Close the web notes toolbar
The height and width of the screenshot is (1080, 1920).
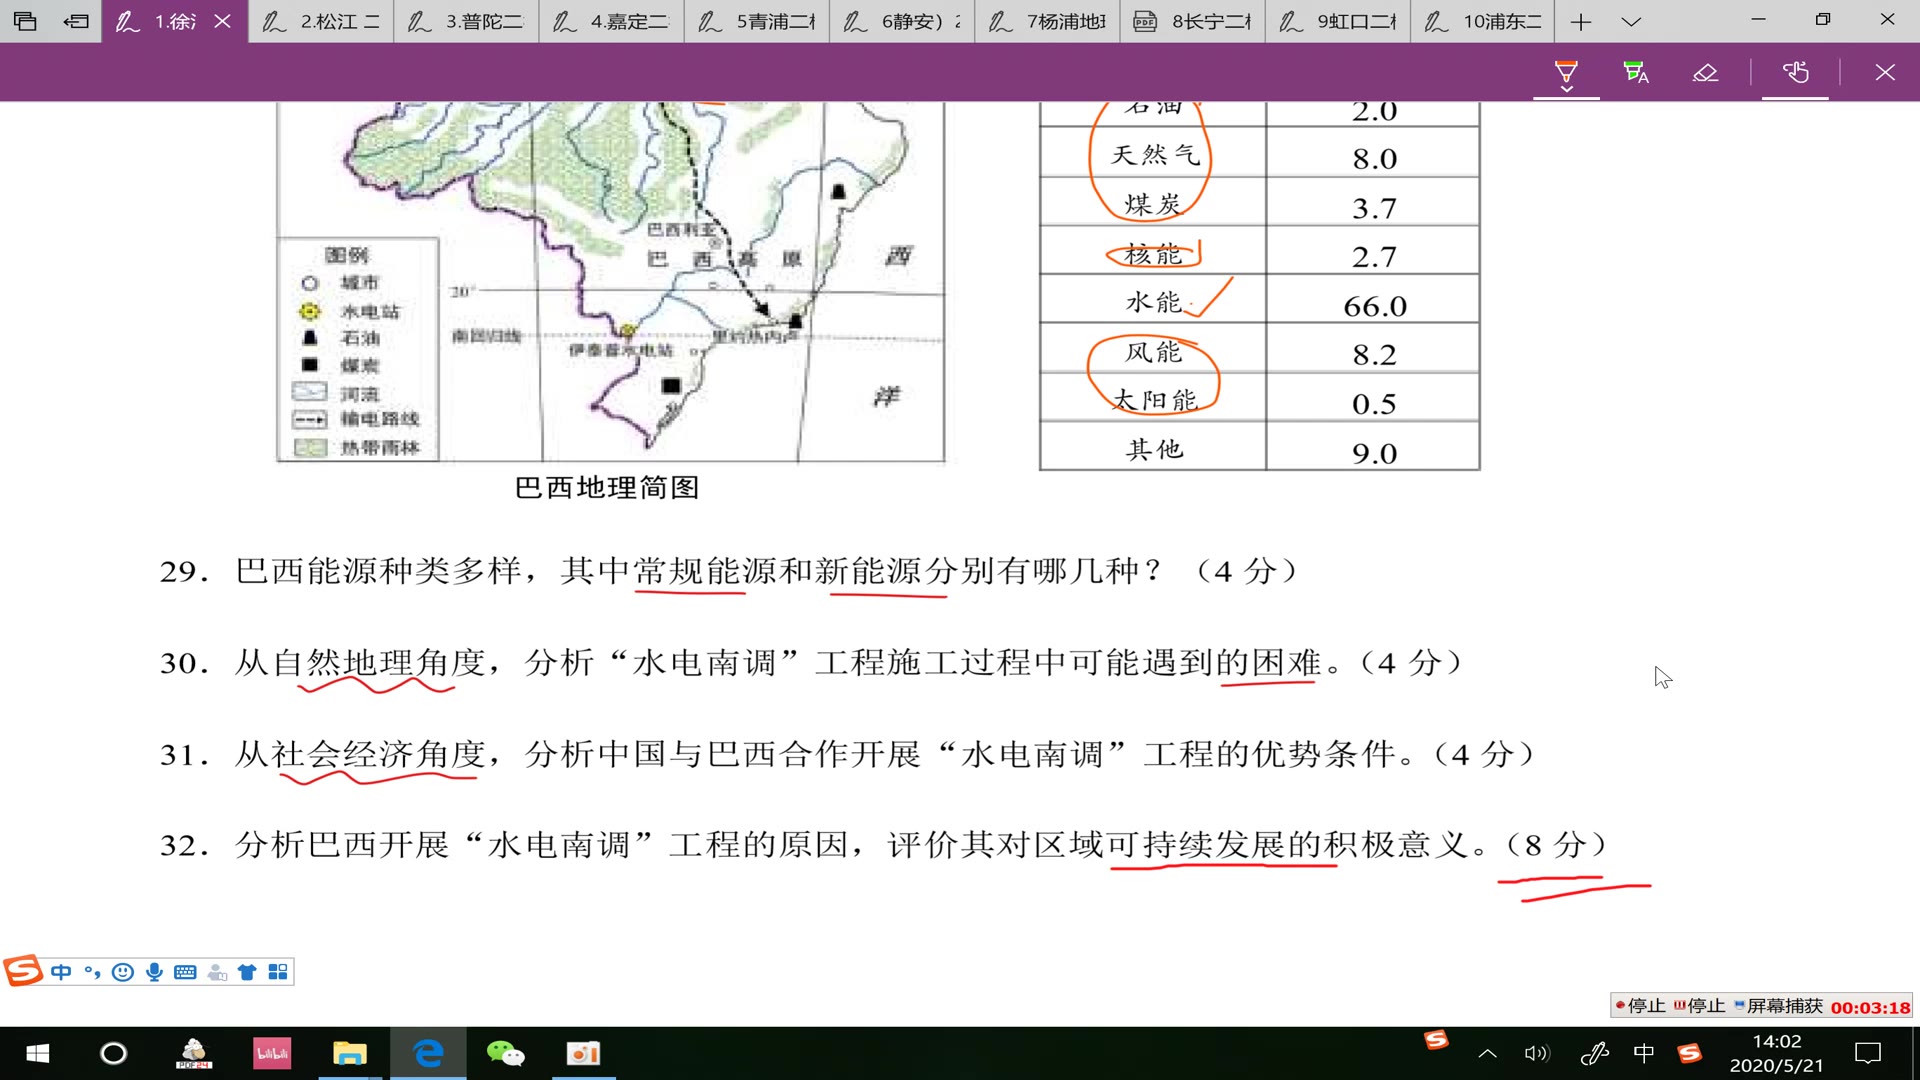[1884, 72]
